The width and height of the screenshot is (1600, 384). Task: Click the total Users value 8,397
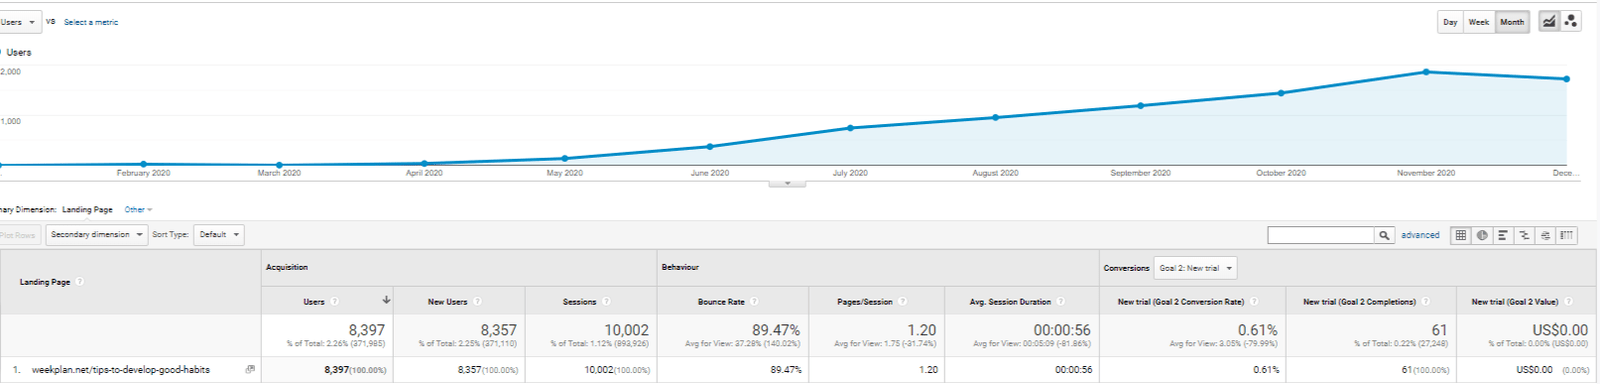(366, 330)
